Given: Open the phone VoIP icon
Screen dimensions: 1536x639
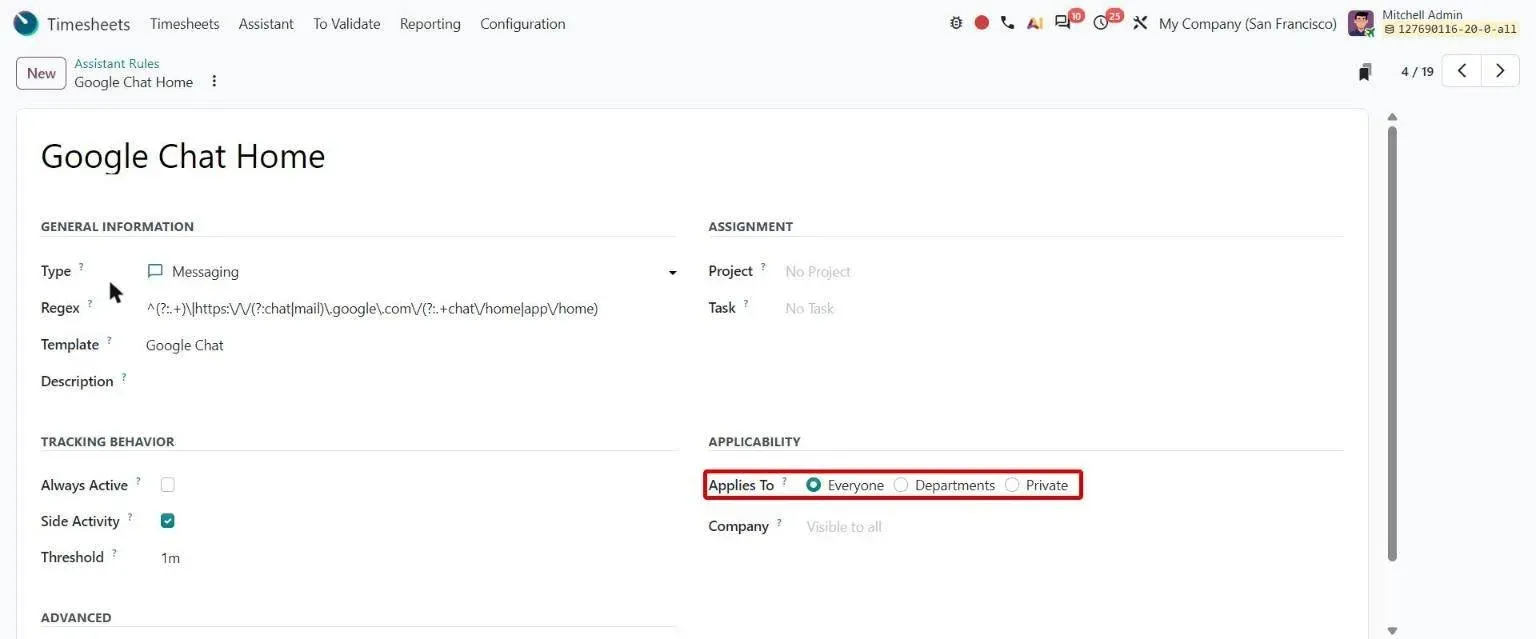Looking at the screenshot, I should click(1007, 23).
